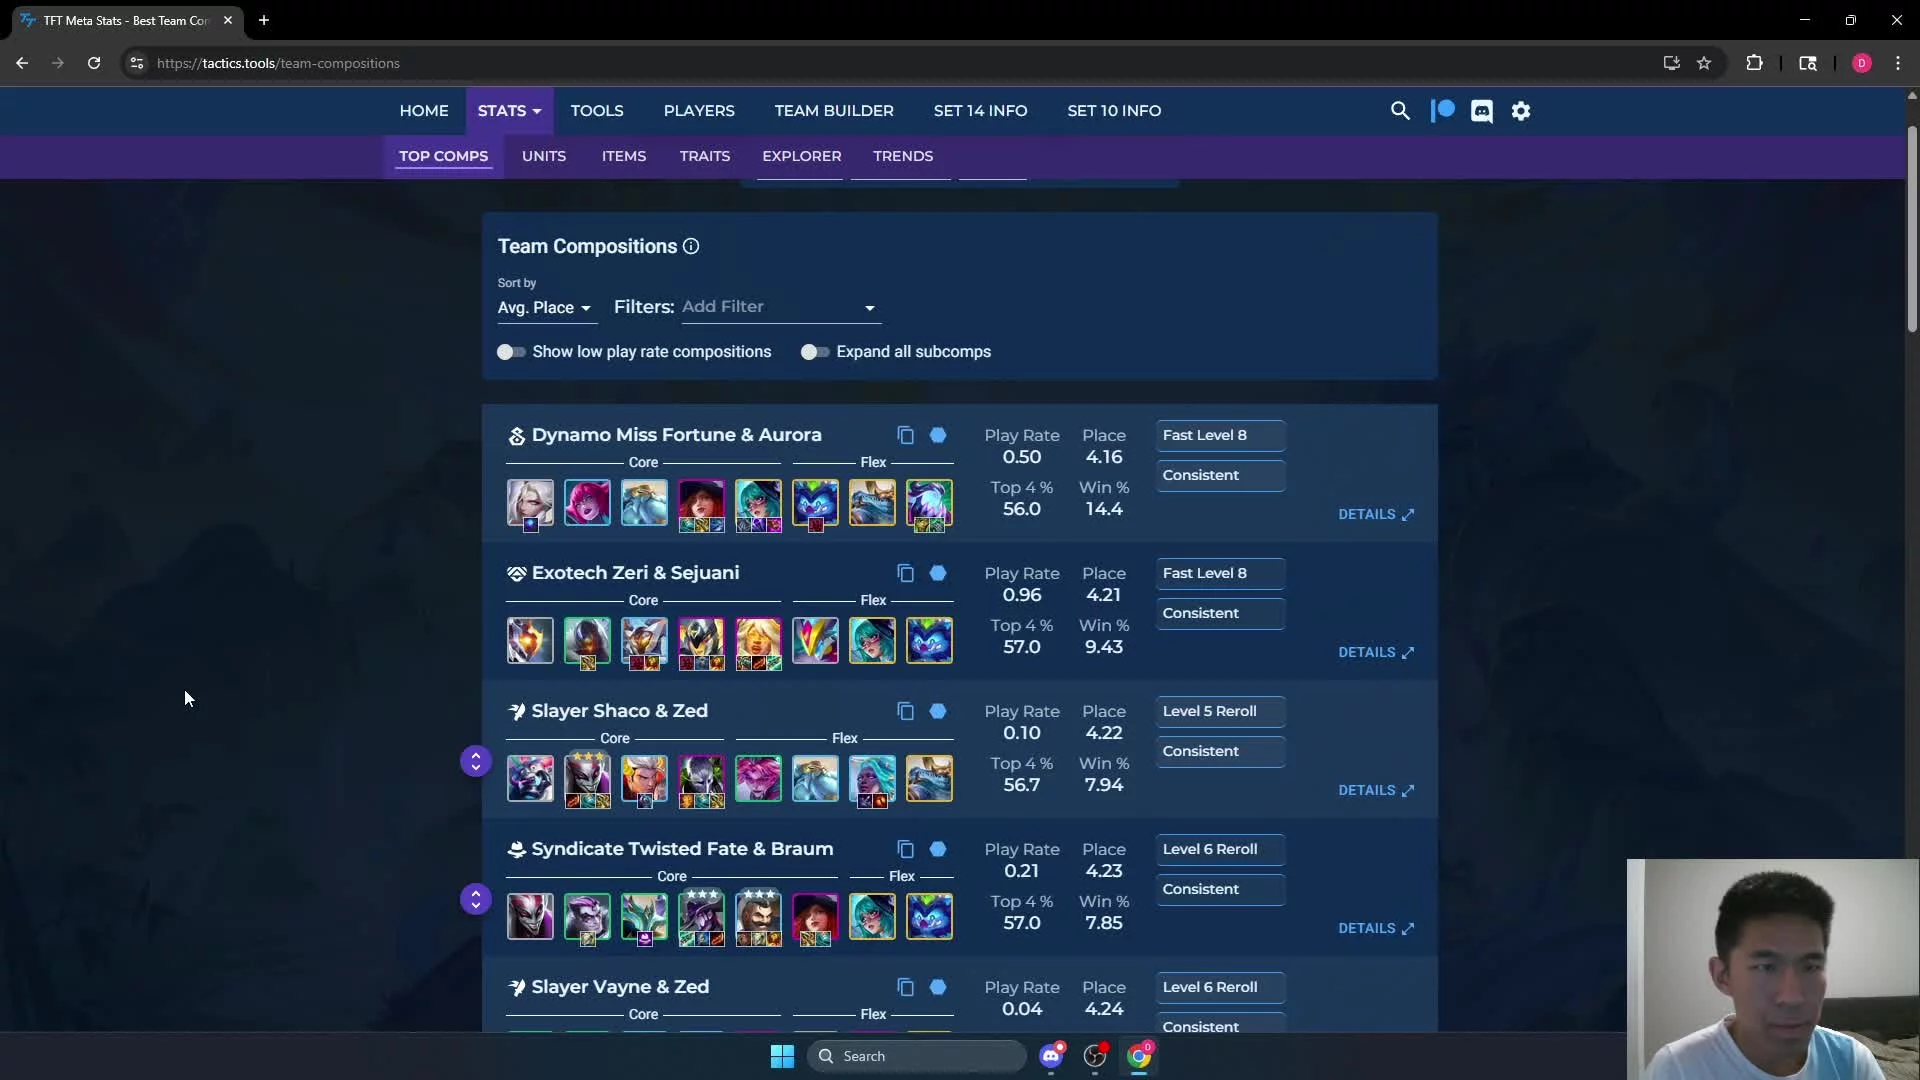Open the Patreon icon in navbar
The height and width of the screenshot is (1080, 1920).
pyautogui.click(x=1443, y=111)
